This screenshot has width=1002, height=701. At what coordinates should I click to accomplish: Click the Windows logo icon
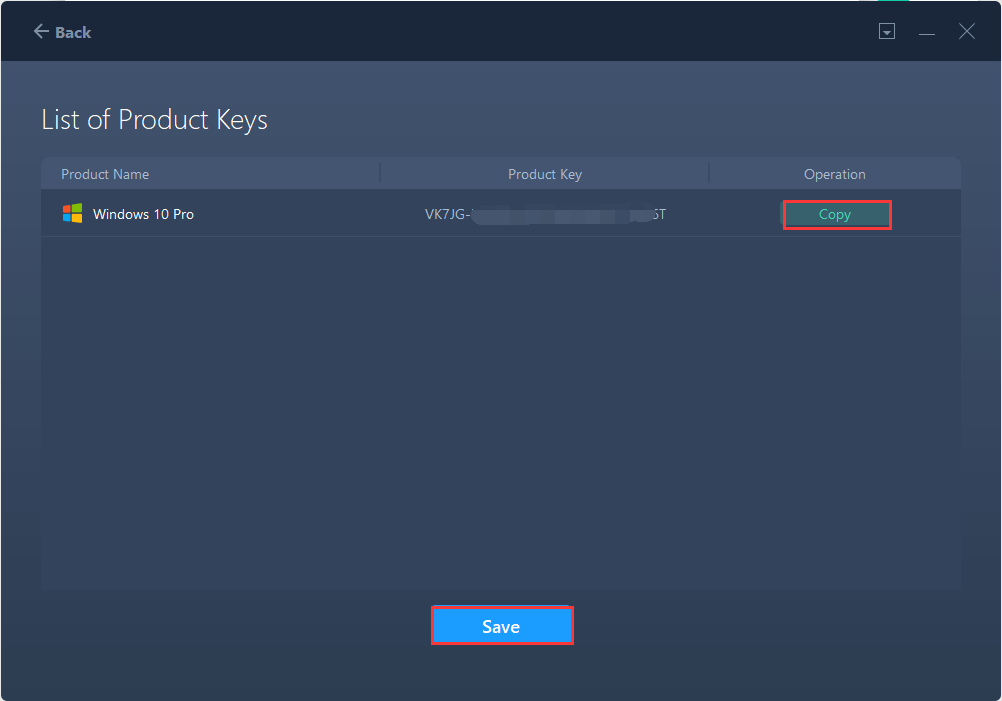[72, 214]
